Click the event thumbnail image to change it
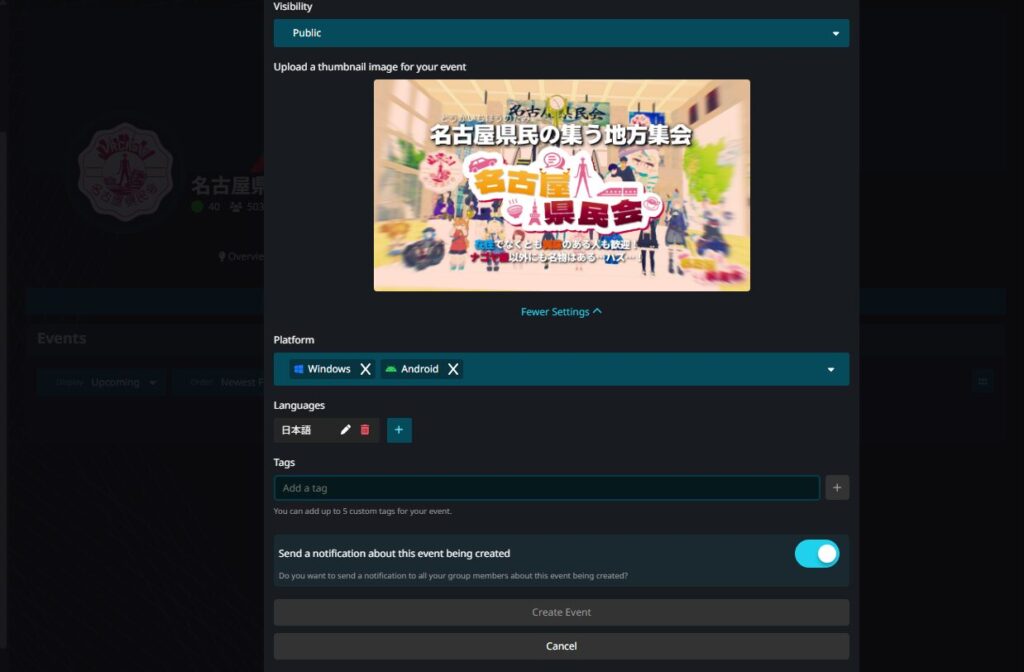Screen dimensions: 1024x672 [562, 185]
